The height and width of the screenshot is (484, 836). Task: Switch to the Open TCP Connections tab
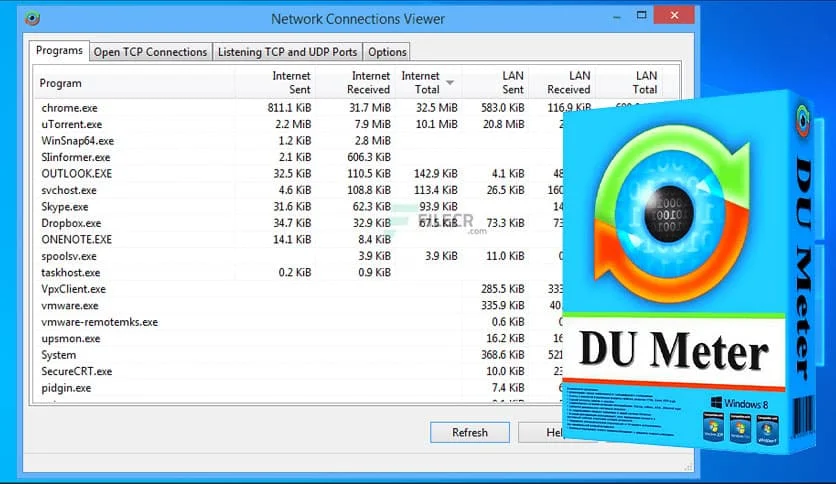pos(150,52)
